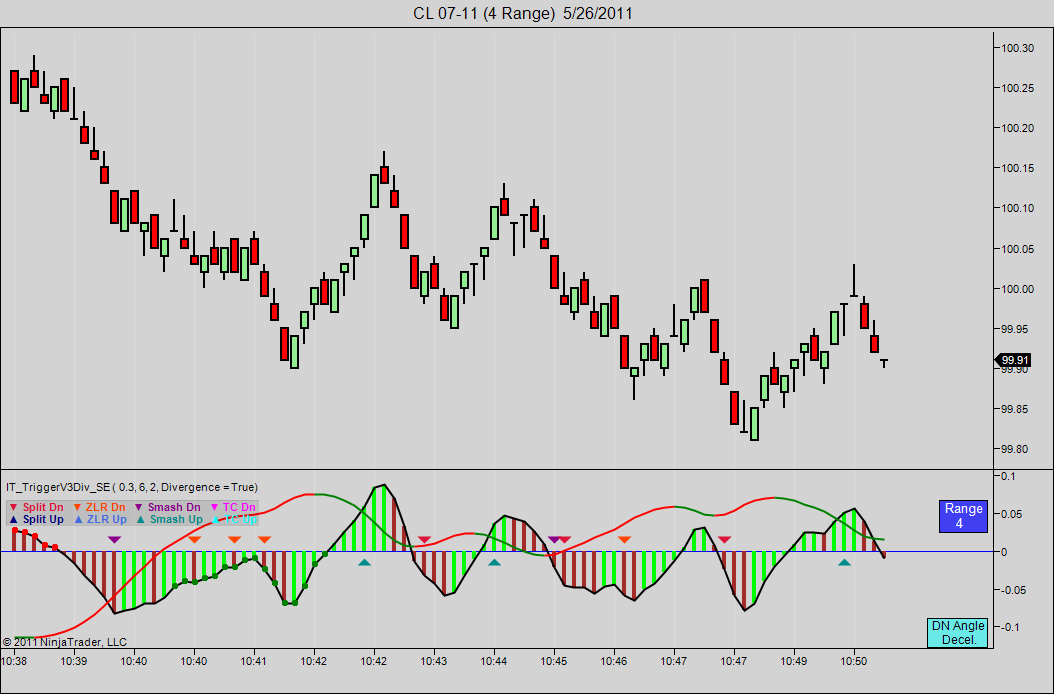Click the 99.80 price axis label

coord(1015,449)
